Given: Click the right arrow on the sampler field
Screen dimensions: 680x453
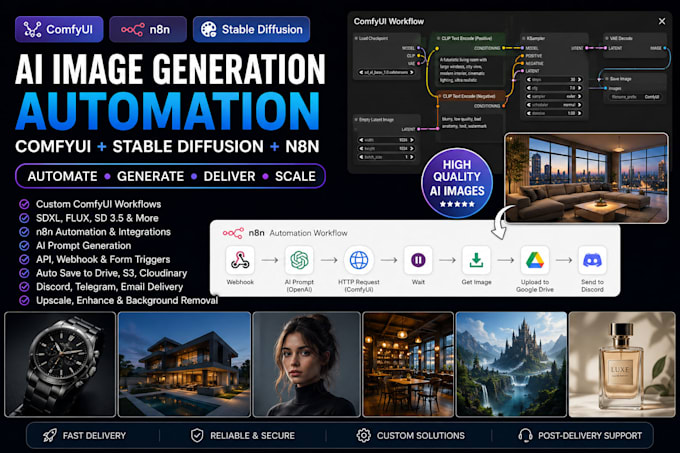Looking at the screenshot, I should 579,96.
